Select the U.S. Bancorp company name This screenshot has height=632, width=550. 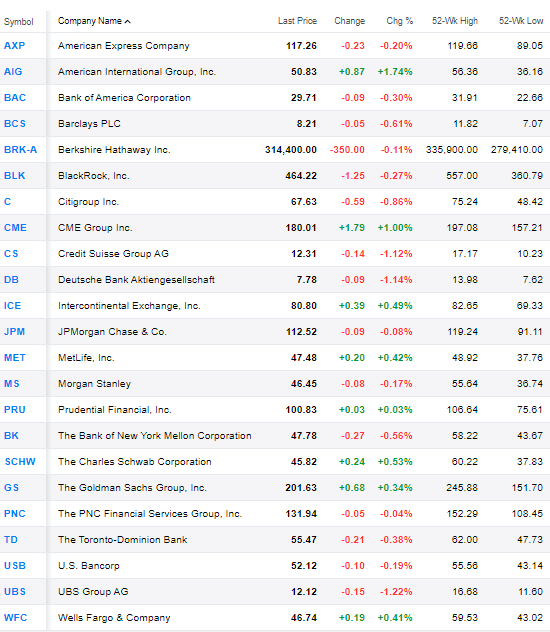pyautogui.click(x=89, y=565)
